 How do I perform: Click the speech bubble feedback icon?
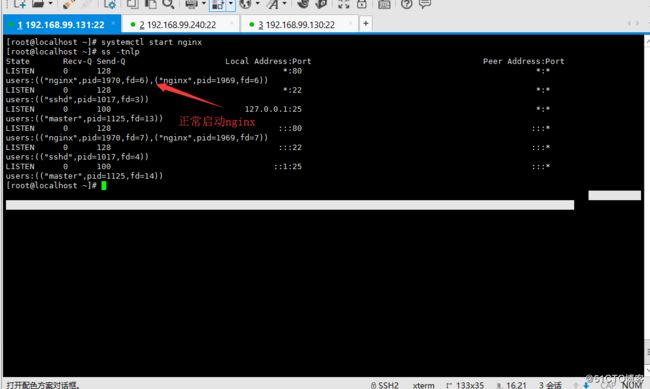pos(425,4)
